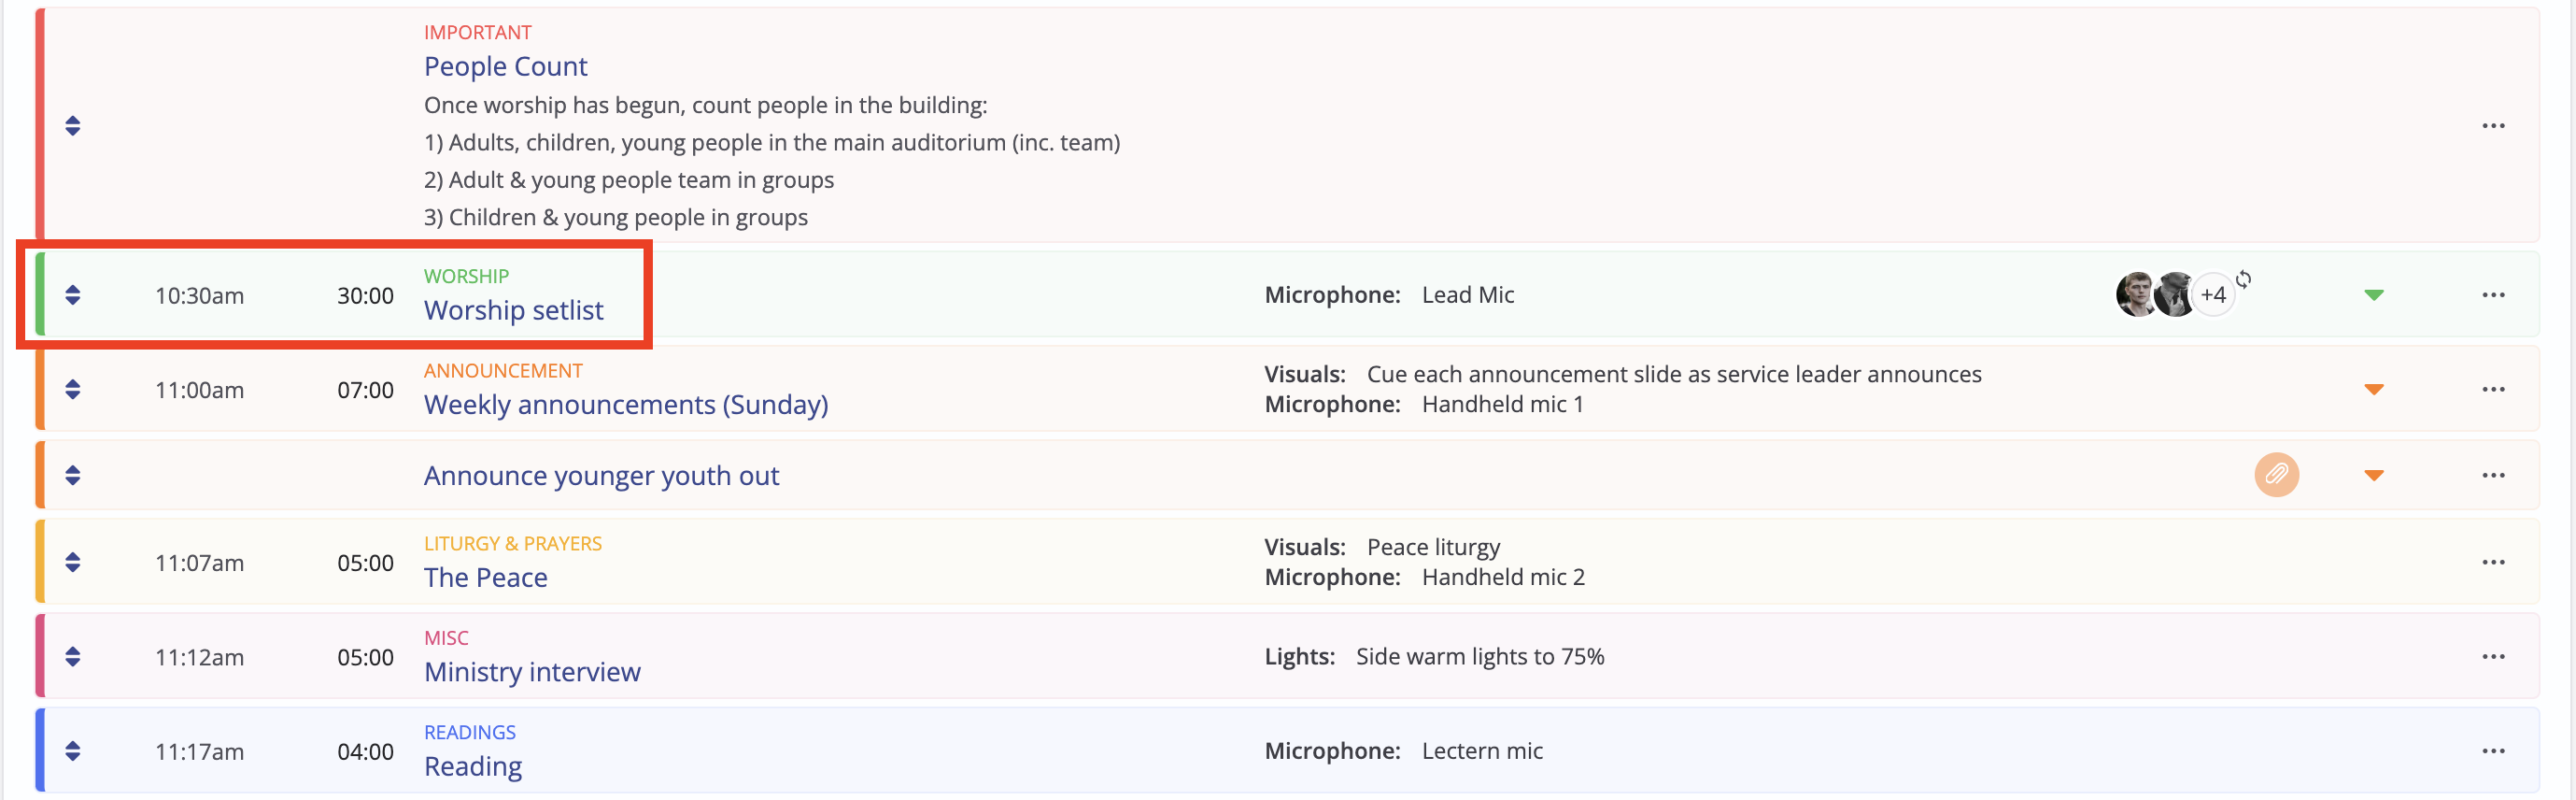
Task: Click the reorder handle on Worship setlist row
Action: click(x=72, y=295)
